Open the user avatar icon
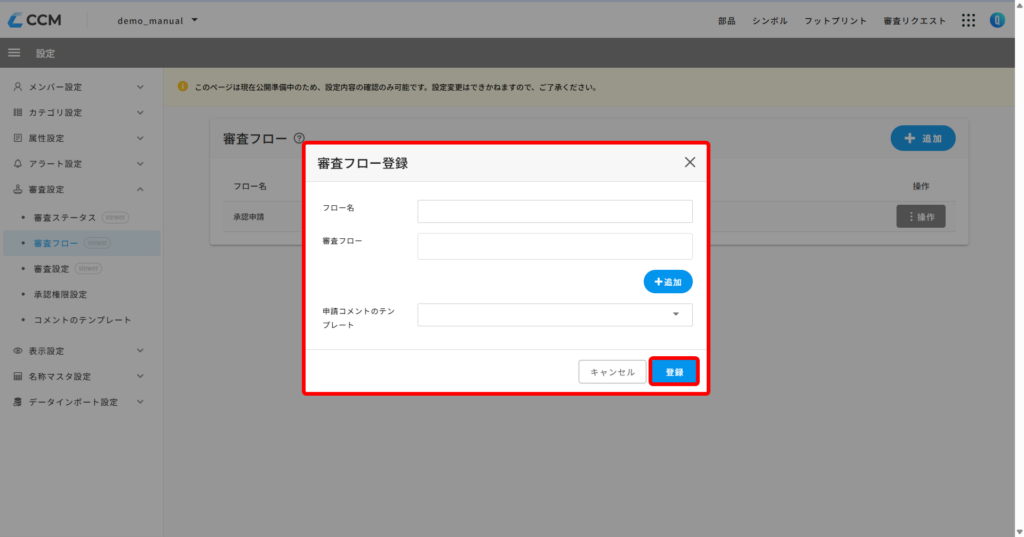 coord(997,20)
